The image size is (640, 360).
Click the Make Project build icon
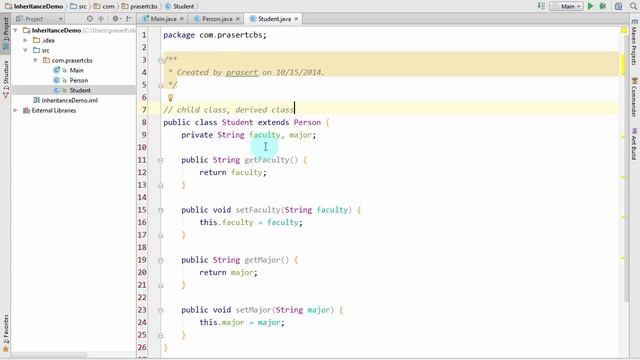coord(541,6)
